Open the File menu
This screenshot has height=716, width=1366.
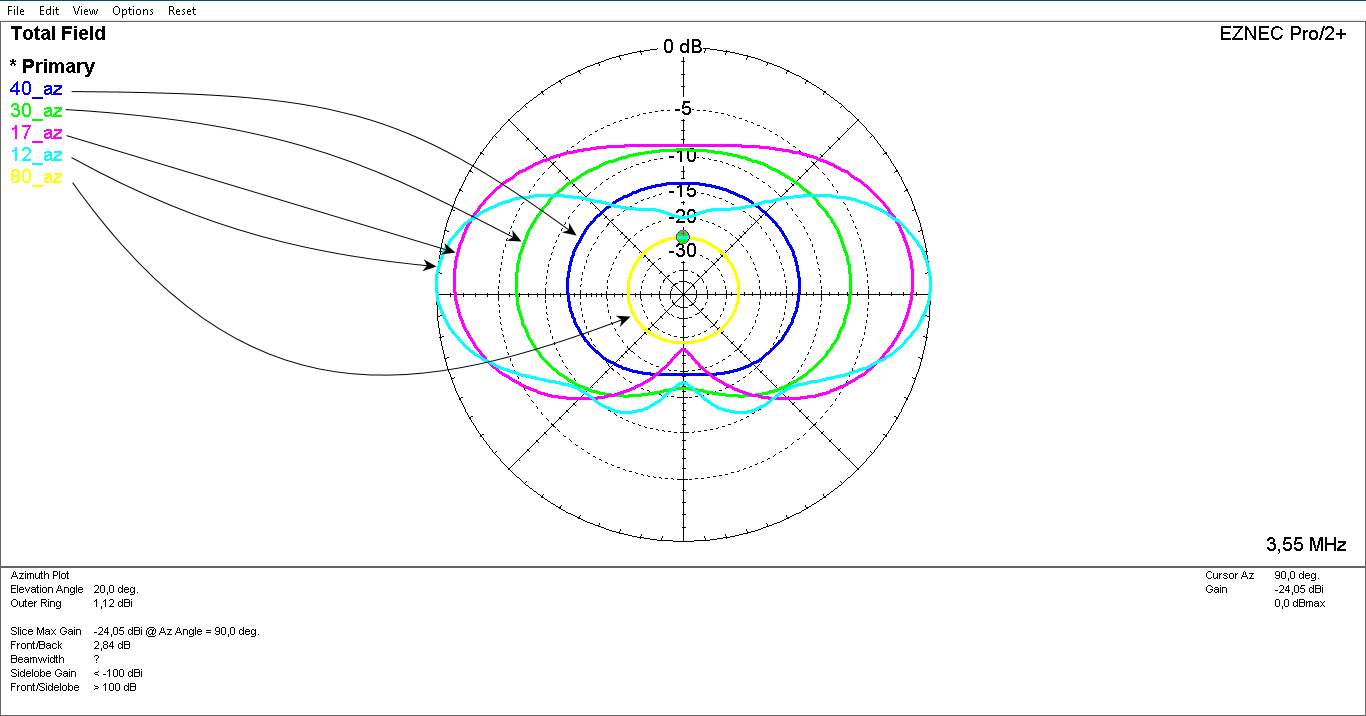click(x=16, y=11)
